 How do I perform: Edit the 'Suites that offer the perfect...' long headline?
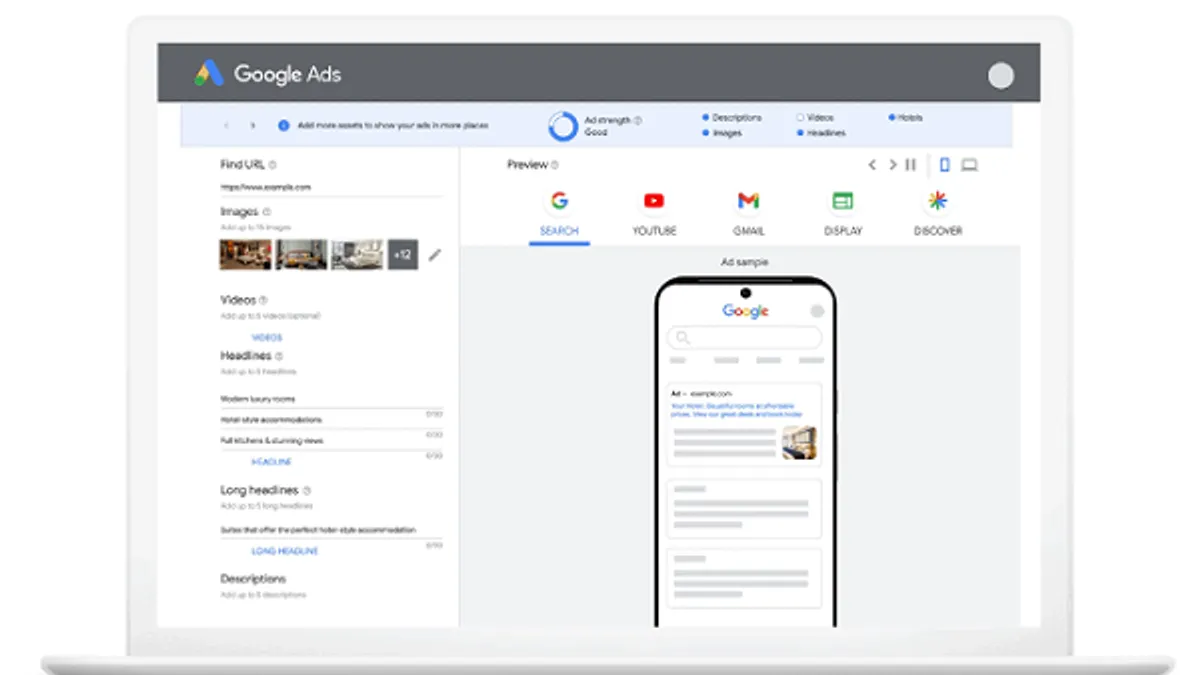[332, 530]
